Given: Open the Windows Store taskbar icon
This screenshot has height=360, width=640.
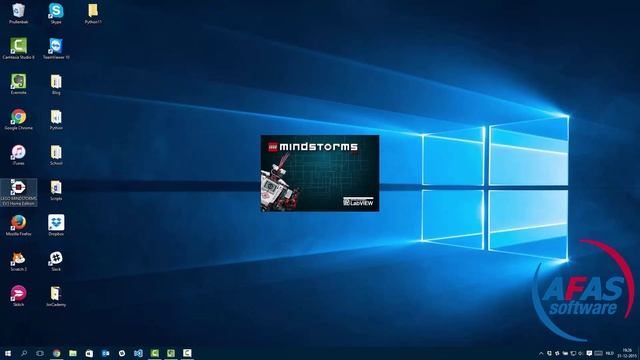Looking at the screenshot, I should (x=89, y=353).
